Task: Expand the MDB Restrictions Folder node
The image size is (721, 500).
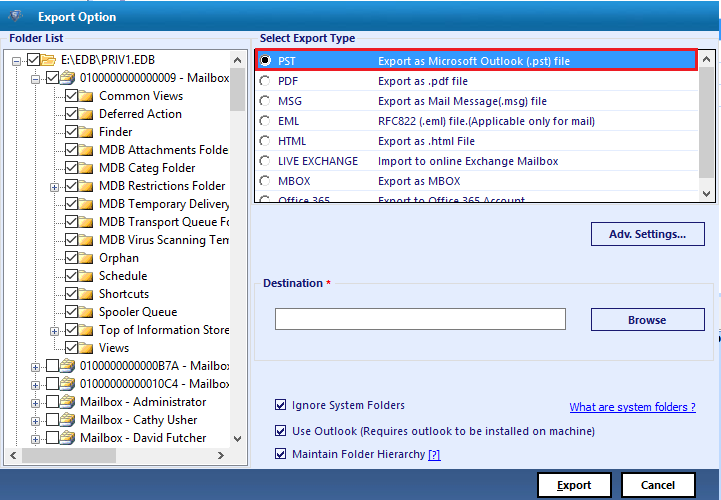Action: click(x=54, y=187)
